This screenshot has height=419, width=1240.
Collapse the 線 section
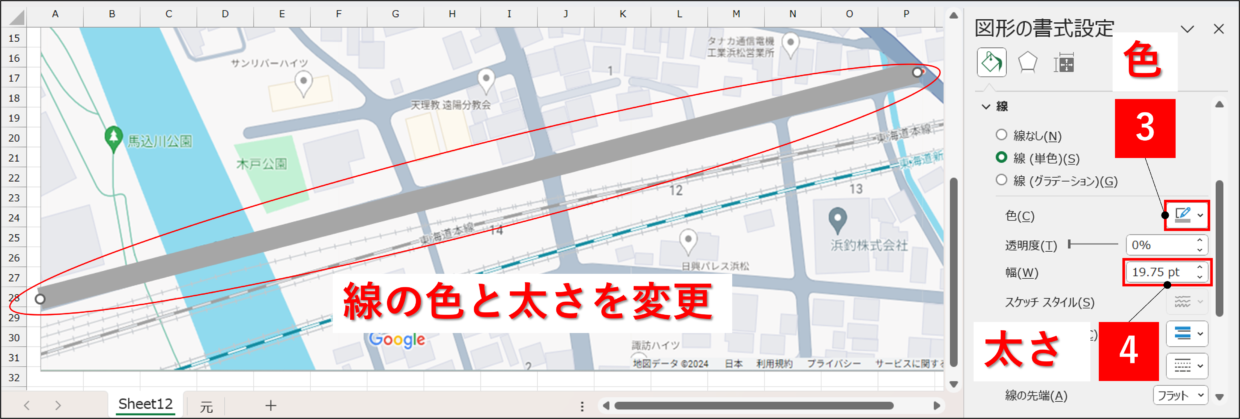988,106
